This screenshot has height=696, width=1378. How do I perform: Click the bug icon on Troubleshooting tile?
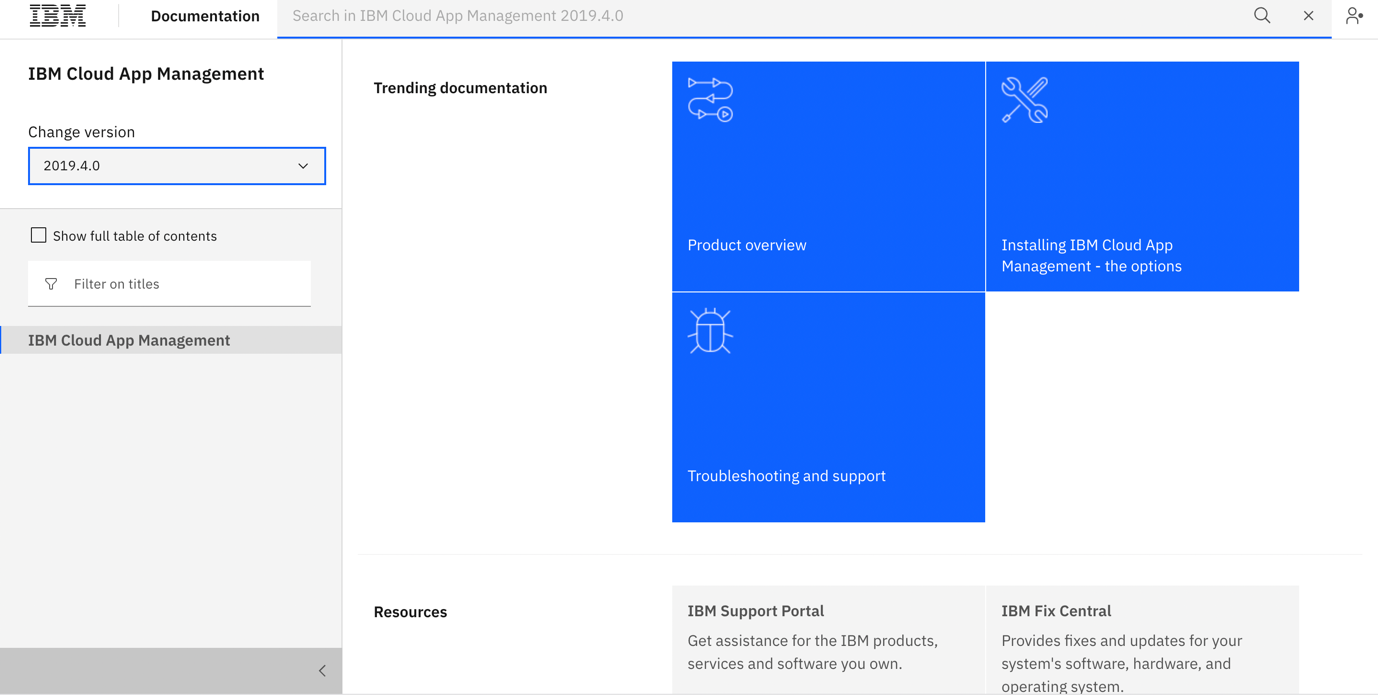pos(711,331)
